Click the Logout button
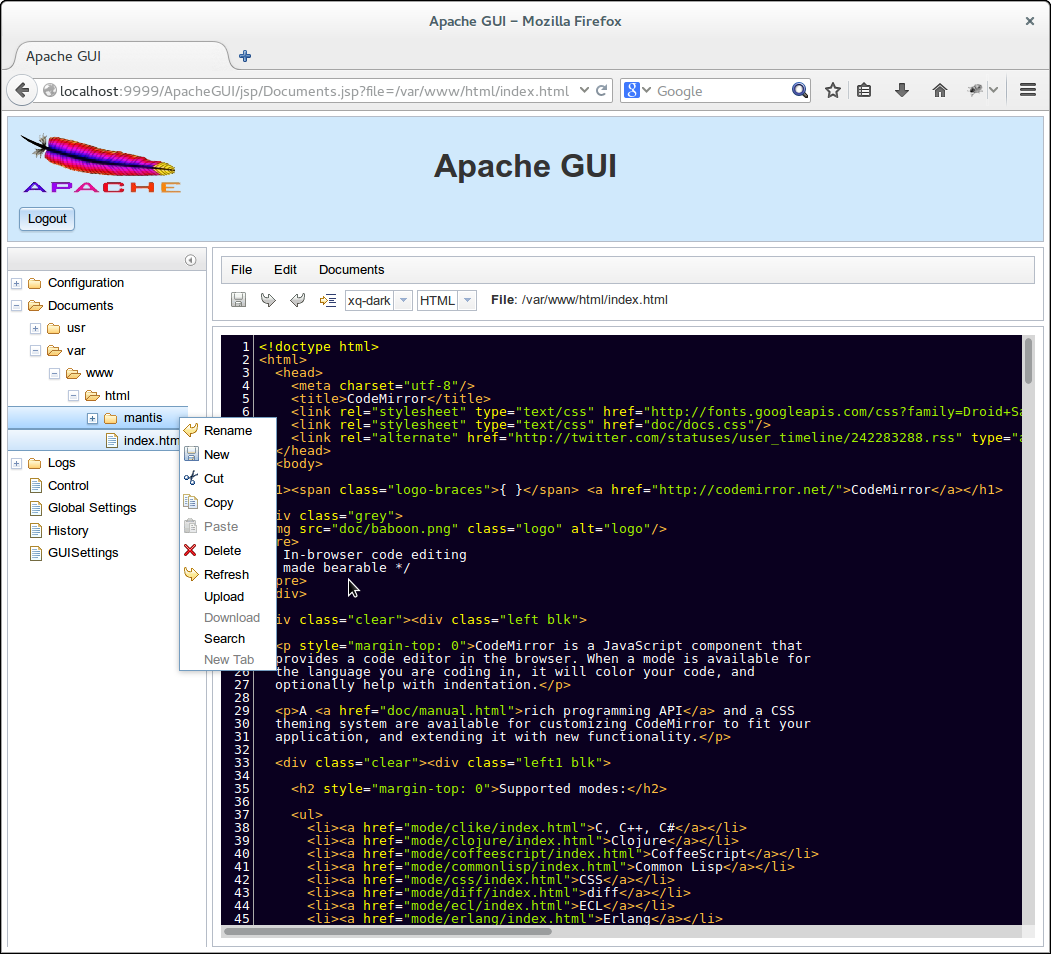 pos(46,219)
